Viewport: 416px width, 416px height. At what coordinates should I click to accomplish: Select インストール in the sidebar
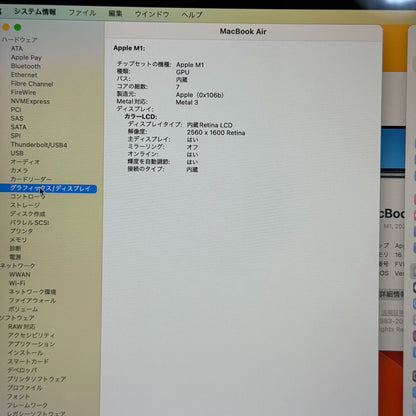(x=26, y=353)
